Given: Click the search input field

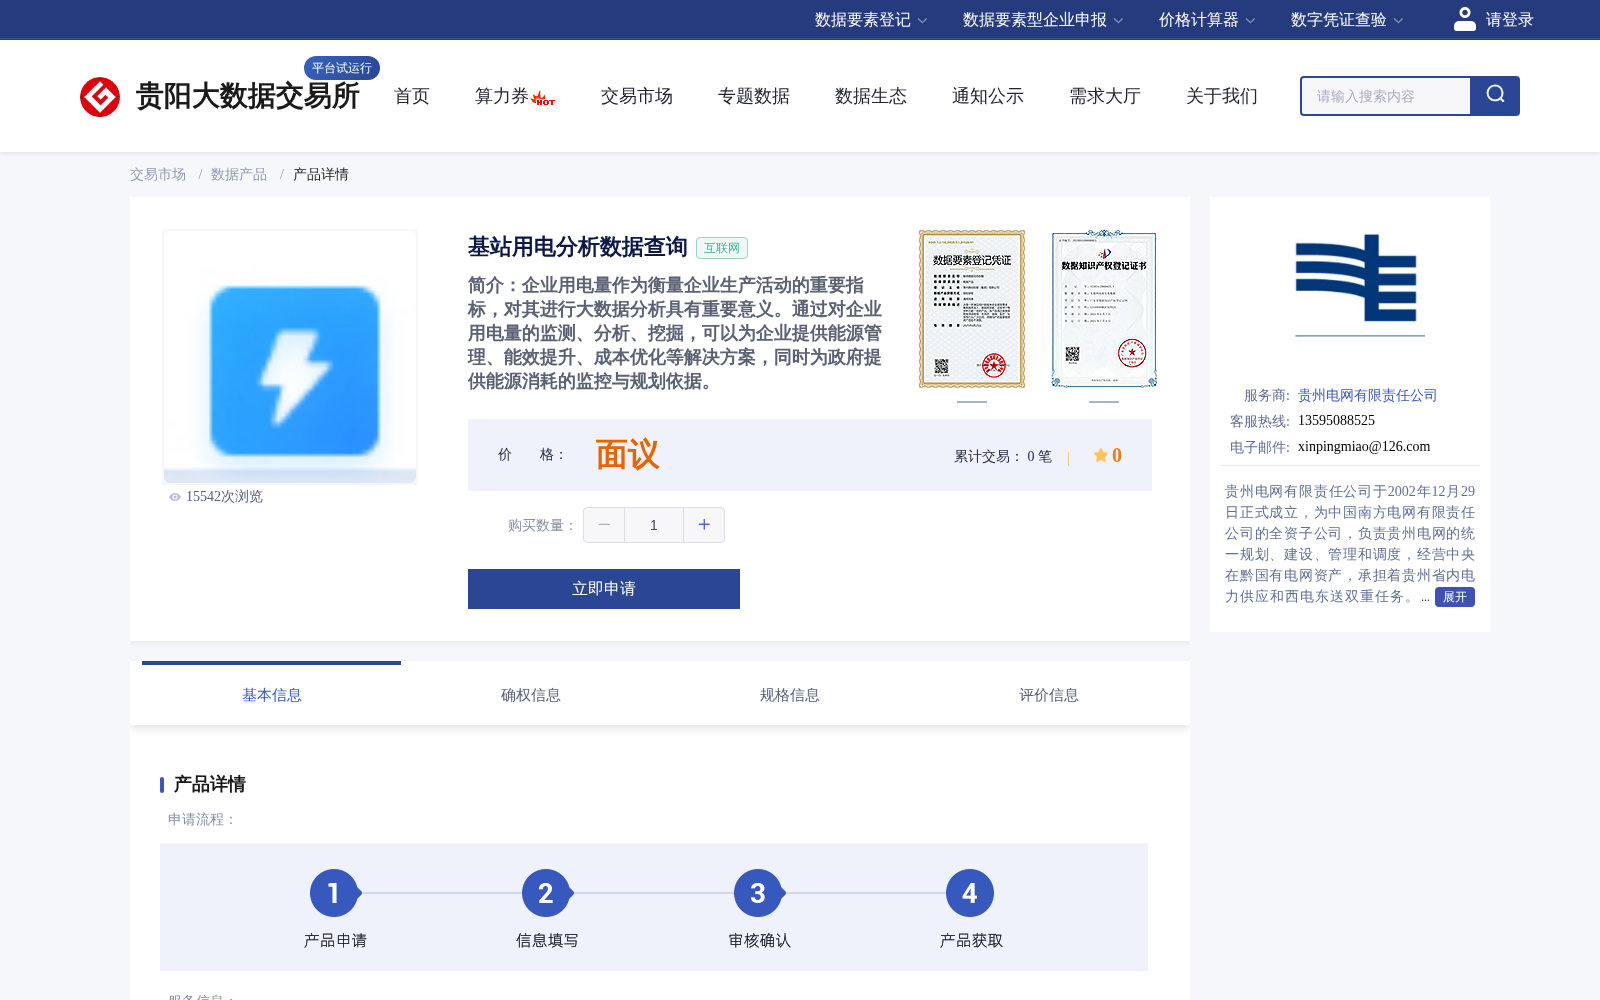Looking at the screenshot, I should (x=1386, y=96).
